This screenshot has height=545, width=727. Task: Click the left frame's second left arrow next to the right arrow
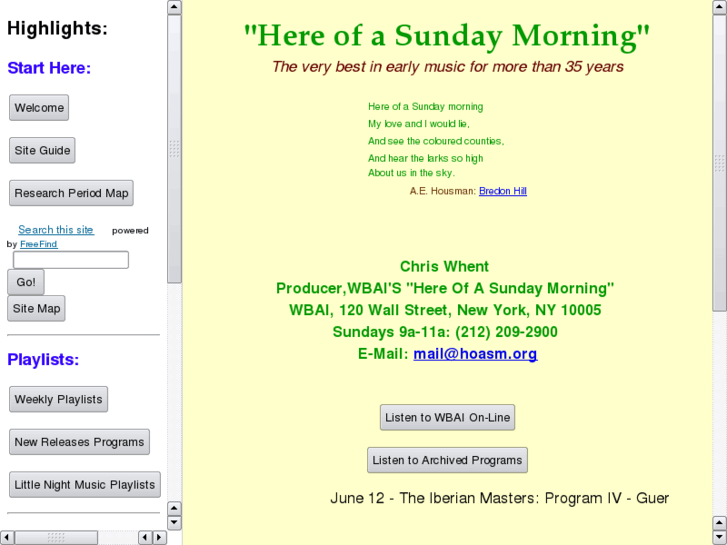(x=146, y=538)
